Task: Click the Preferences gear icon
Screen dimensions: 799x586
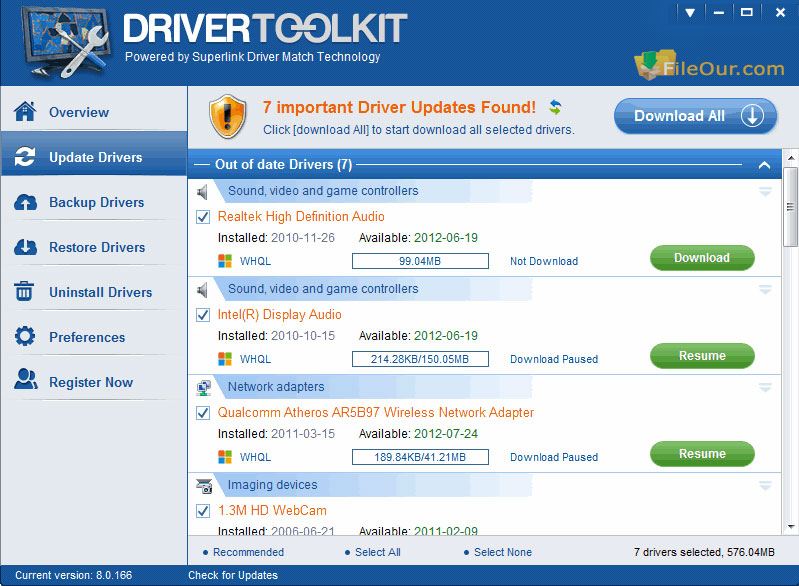Action: pyautogui.click(x=25, y=336)
